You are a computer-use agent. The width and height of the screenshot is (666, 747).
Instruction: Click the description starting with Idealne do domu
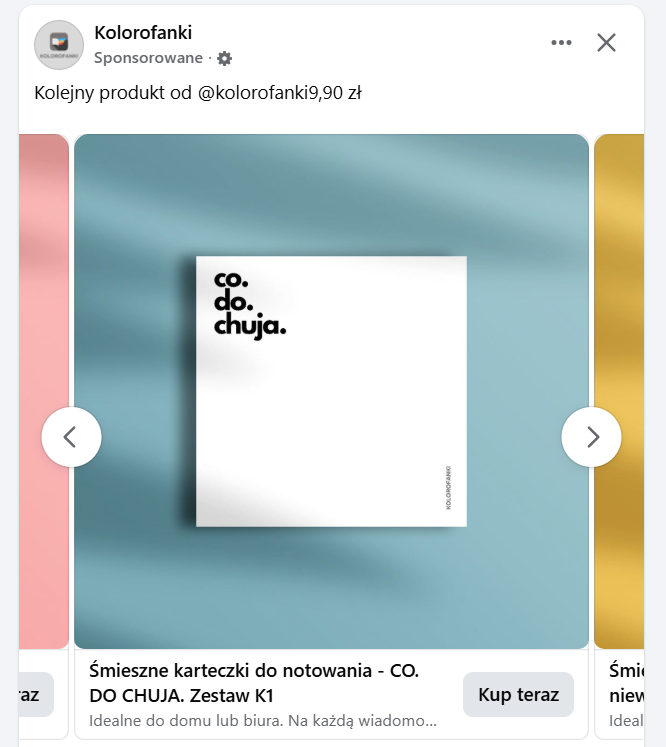click(x=262, y=720)
